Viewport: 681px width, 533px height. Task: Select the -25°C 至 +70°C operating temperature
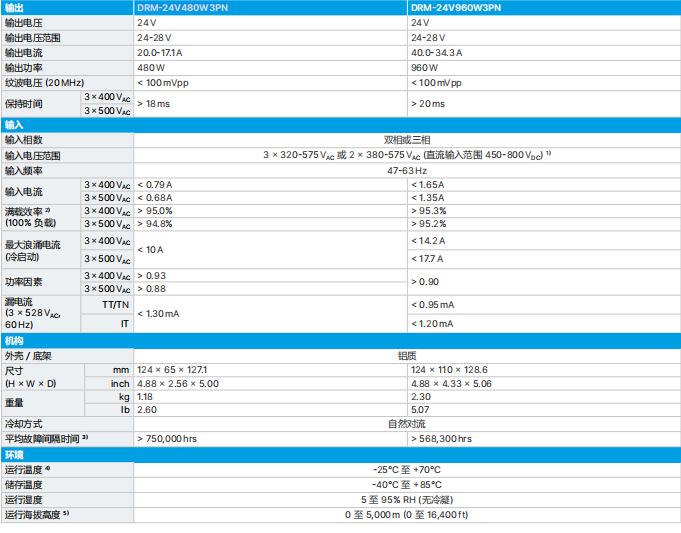click(x=407, y=469)
